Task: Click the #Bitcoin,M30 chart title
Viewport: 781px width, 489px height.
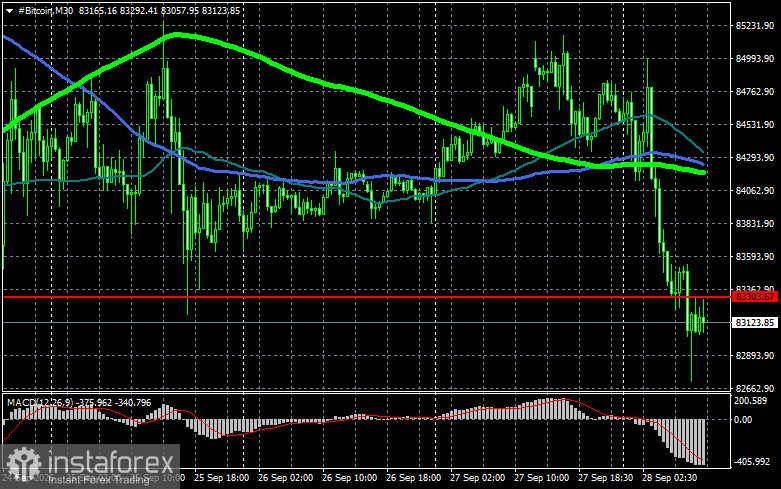Action: click(x=45, y=10)
